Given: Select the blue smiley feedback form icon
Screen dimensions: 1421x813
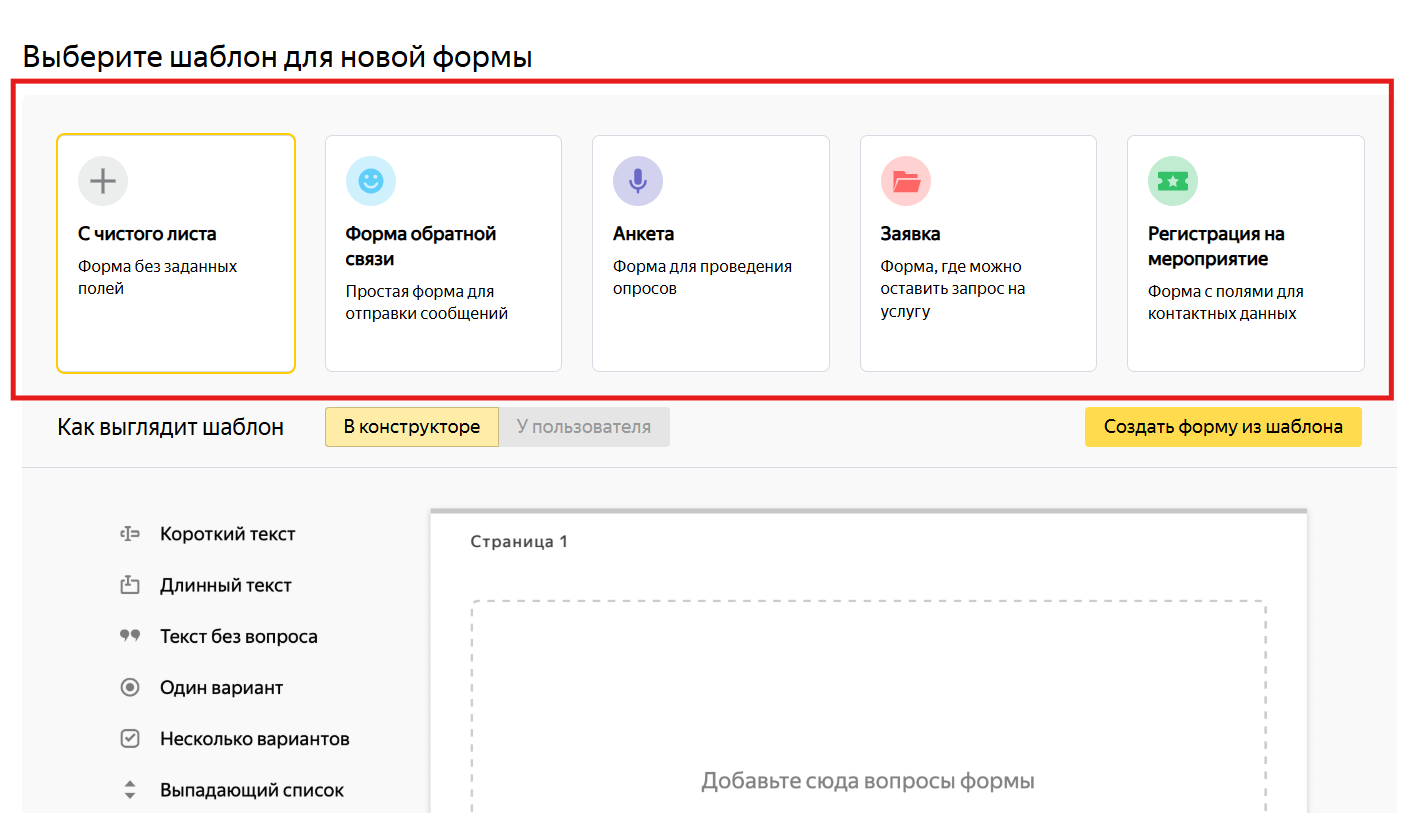Looking at the screenshot, I should click(x=371, y=181).
